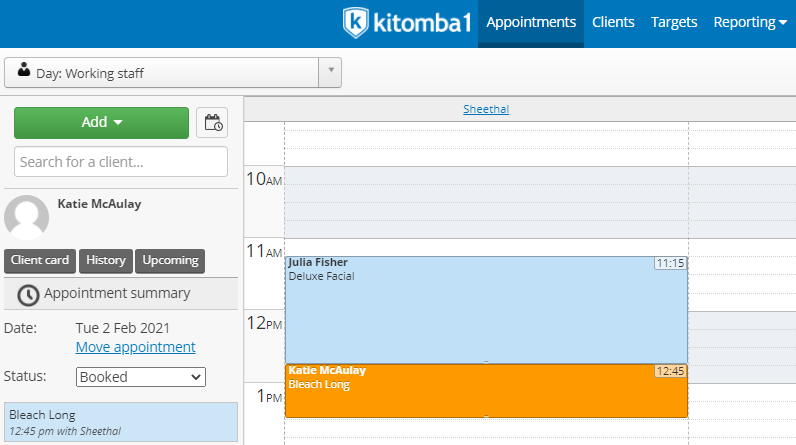View Upcoming appointments button
Image resolution: width=796 pixels, height=445 pixels.
point(170,261)
